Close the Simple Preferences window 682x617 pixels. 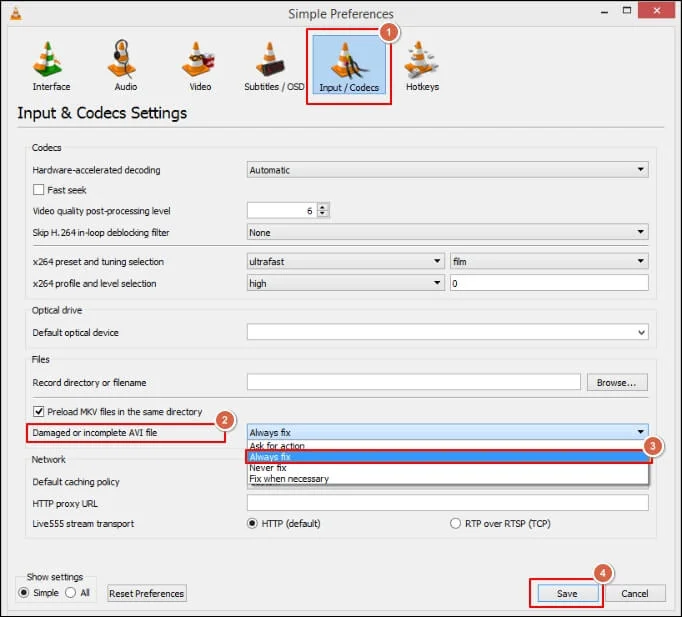coord(657,10)
